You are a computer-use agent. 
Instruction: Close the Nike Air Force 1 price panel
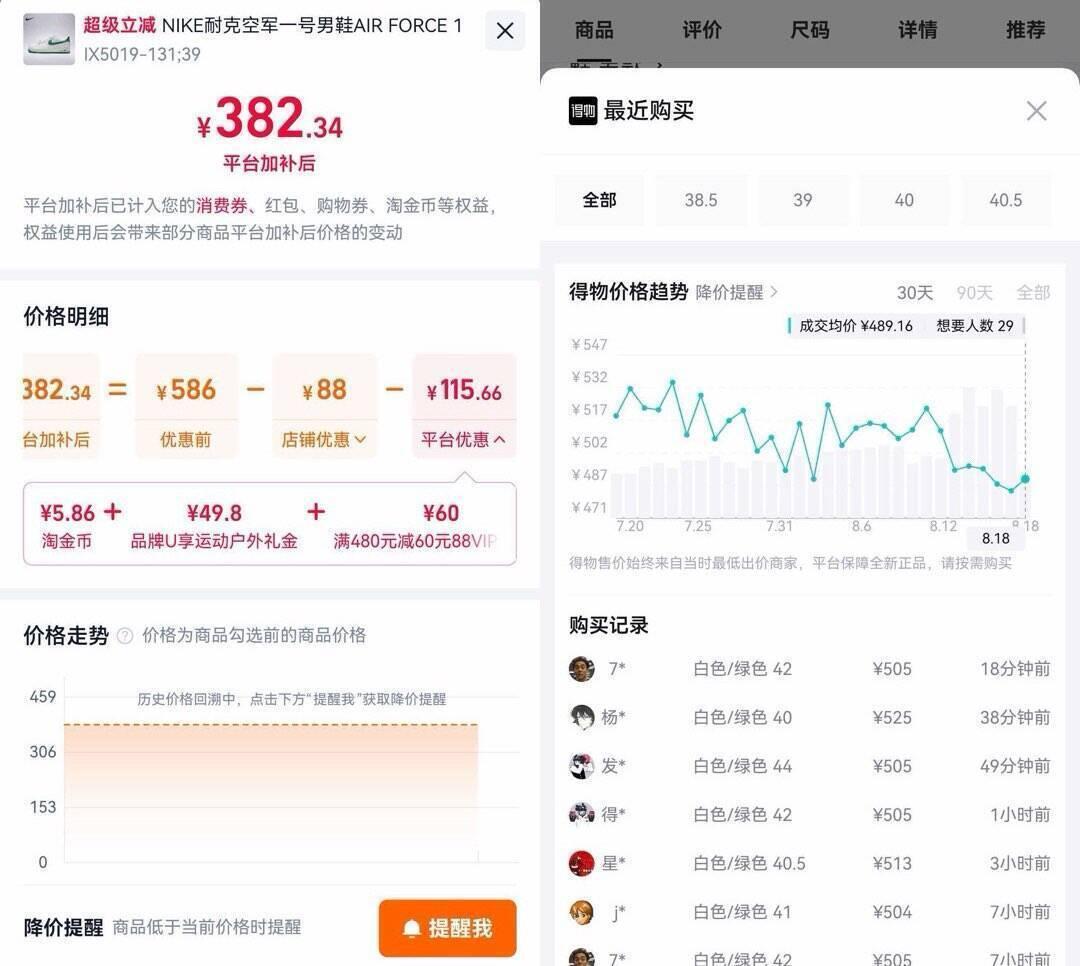click(x=505, y=31)
